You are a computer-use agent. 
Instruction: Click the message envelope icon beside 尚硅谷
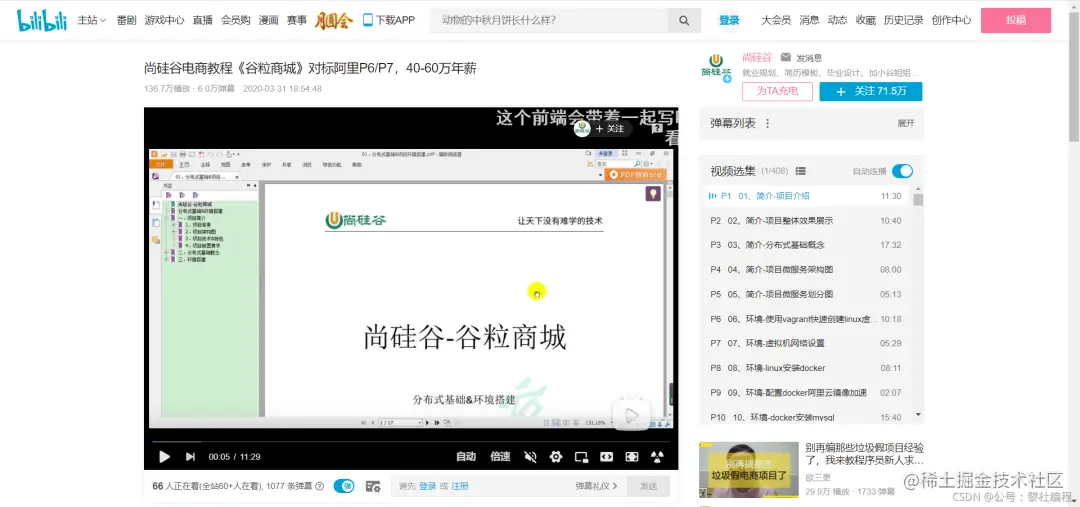point(786,57)
